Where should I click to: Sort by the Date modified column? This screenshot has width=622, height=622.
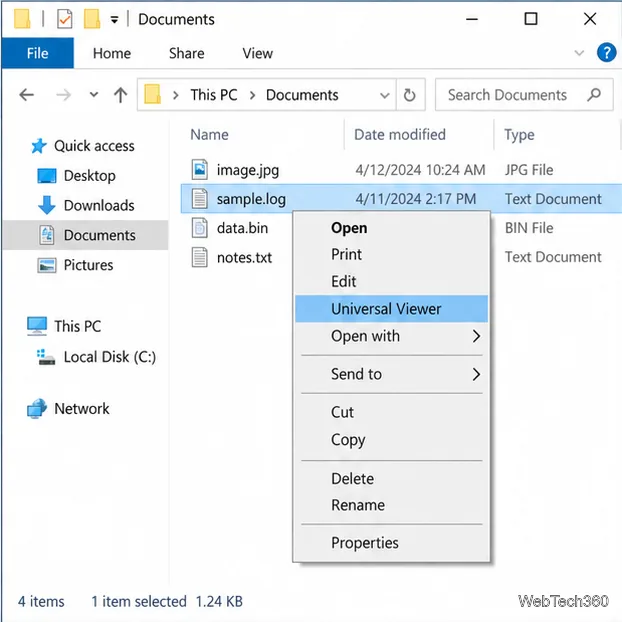click(400, 134)
